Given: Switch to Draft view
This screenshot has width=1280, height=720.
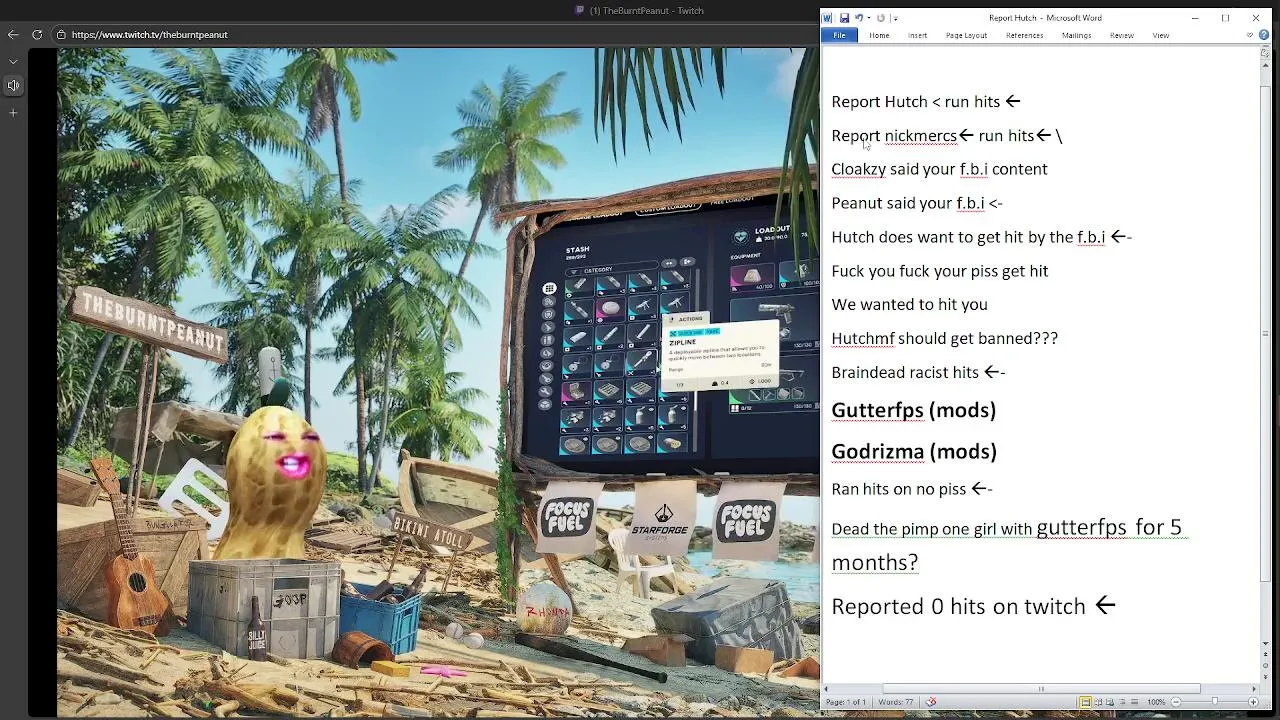Looking at the screenshot, I should pos(1134,702).
